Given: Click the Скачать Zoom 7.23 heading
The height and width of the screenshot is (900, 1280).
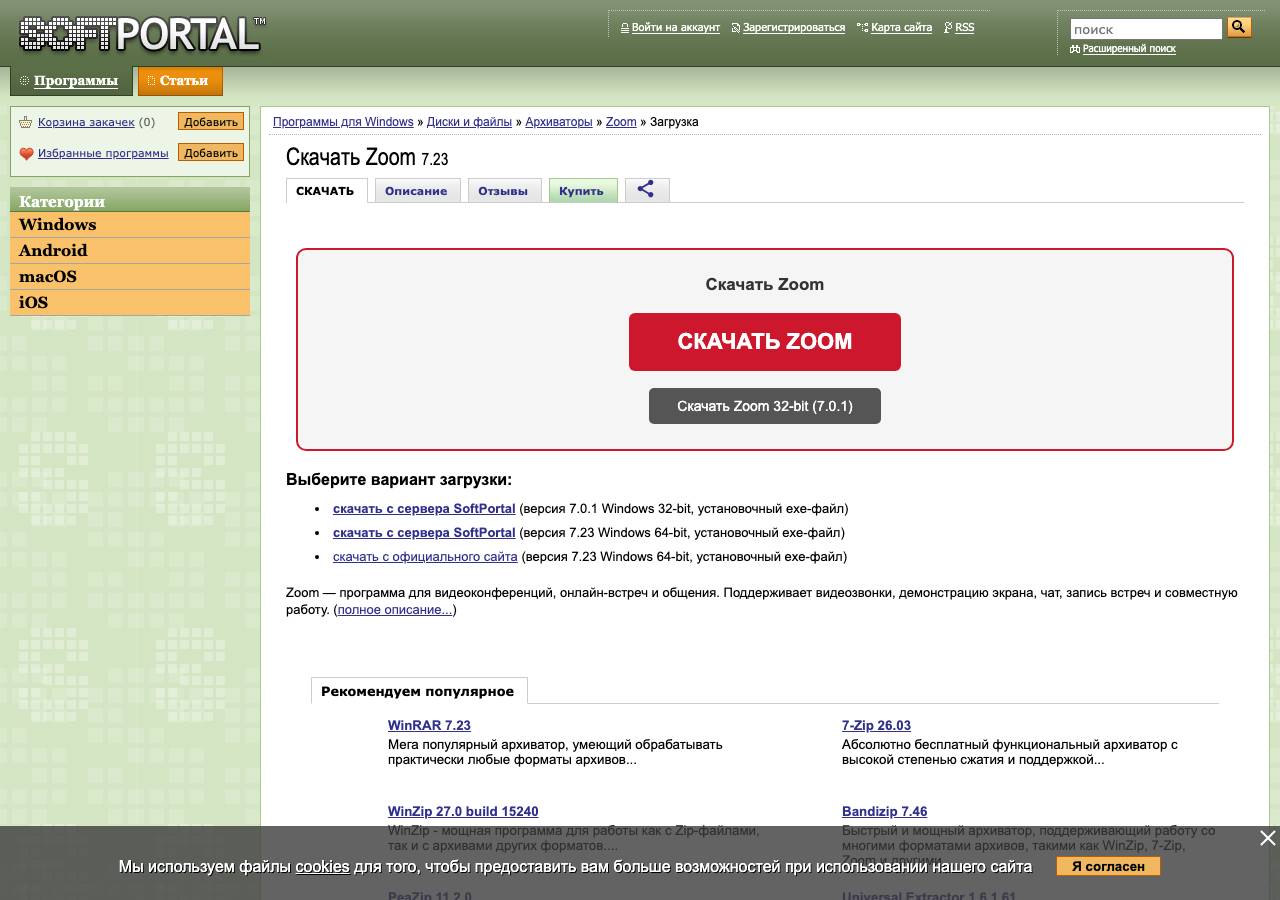Looking at the screenshot, I should (x=367, y=158).
